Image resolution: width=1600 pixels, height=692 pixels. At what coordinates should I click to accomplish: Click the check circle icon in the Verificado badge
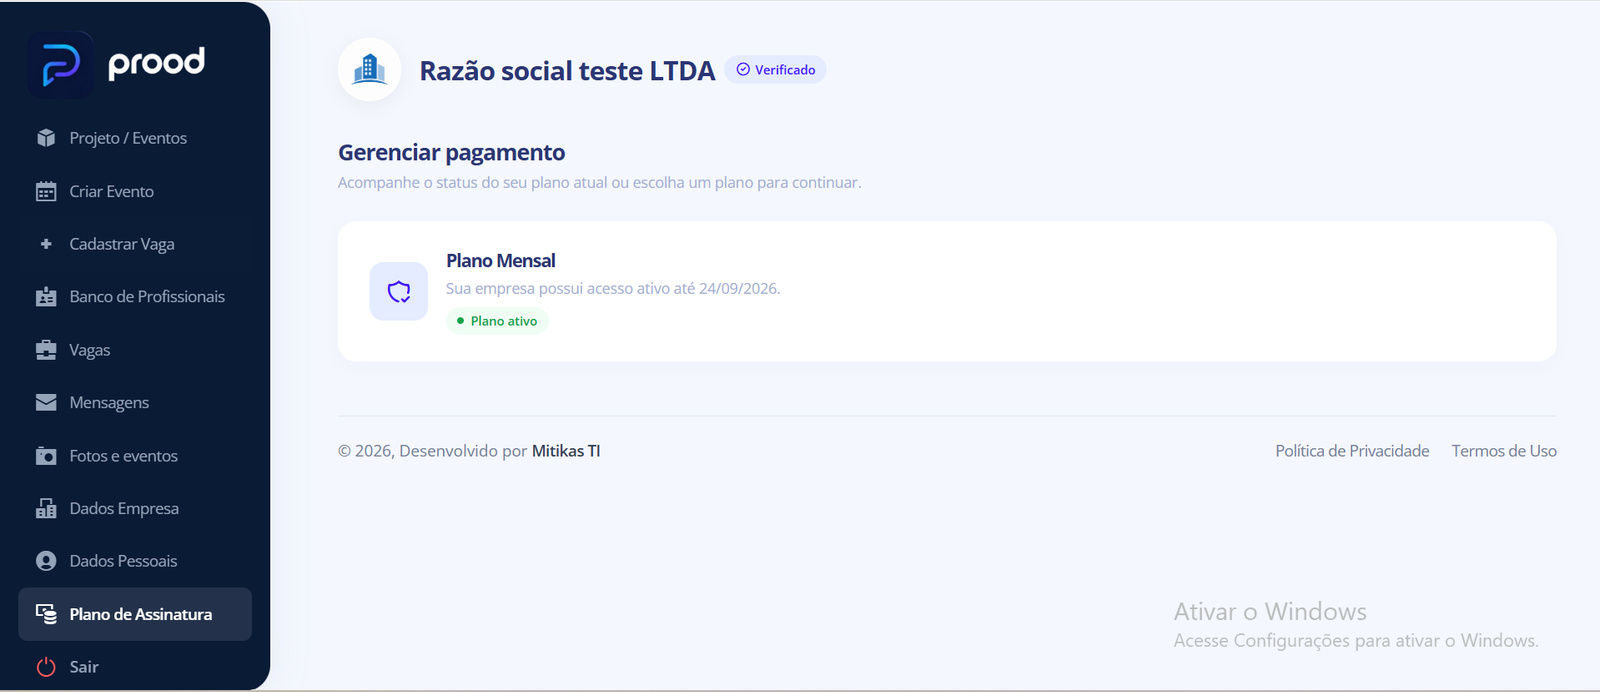(x=743, y=70)
